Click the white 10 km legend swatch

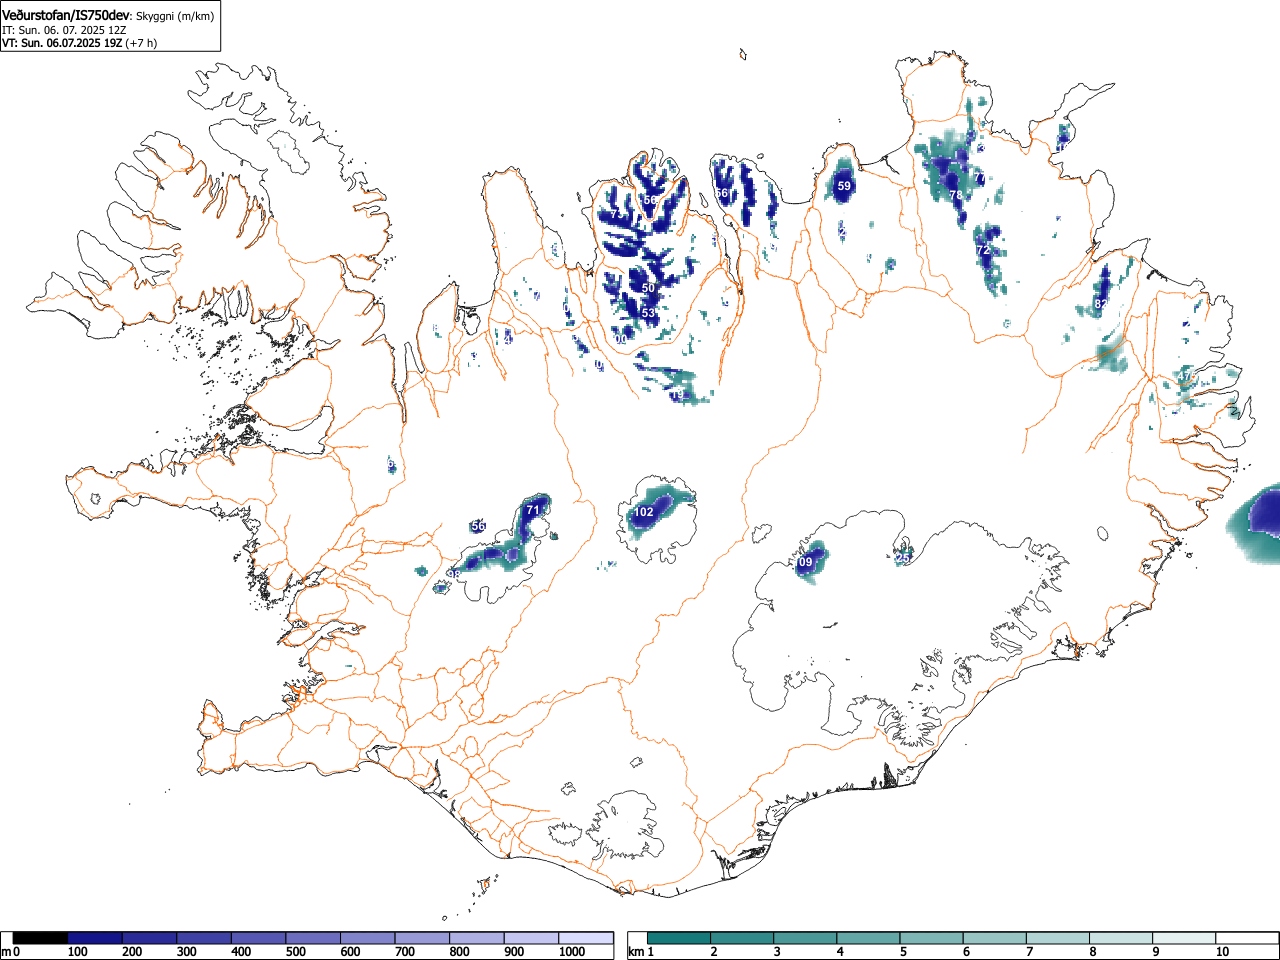tap(1246, 938)
